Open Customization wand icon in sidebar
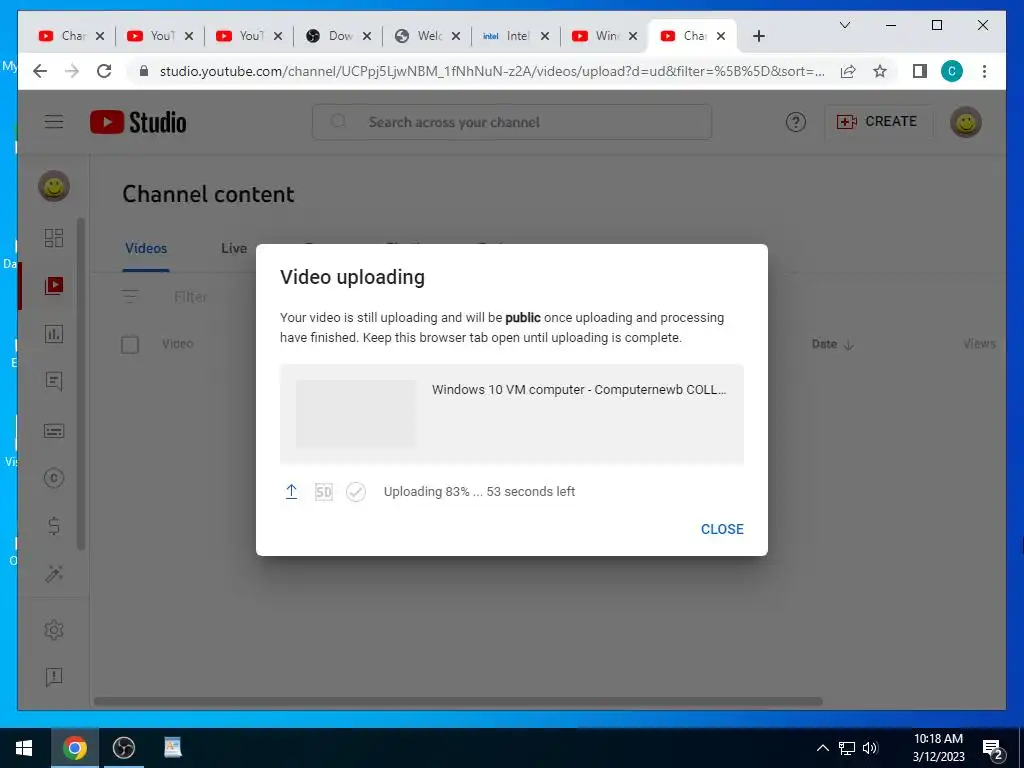The height and width of the screenshot is (768, 1024). (54, 574)
